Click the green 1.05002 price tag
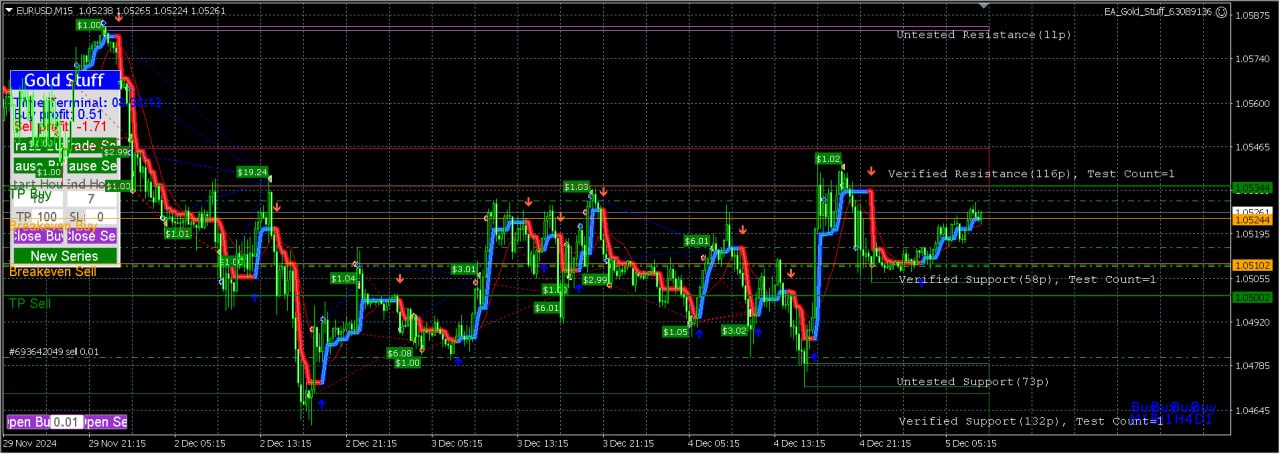The width and height of the screenshot is (1280, 454). tap(1252, 297)
